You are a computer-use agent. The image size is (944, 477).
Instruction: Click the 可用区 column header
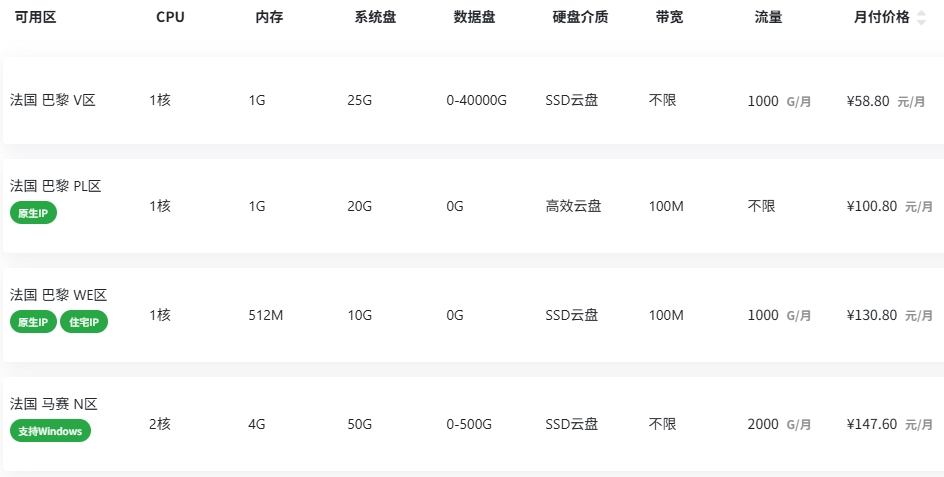coord(35,18)
